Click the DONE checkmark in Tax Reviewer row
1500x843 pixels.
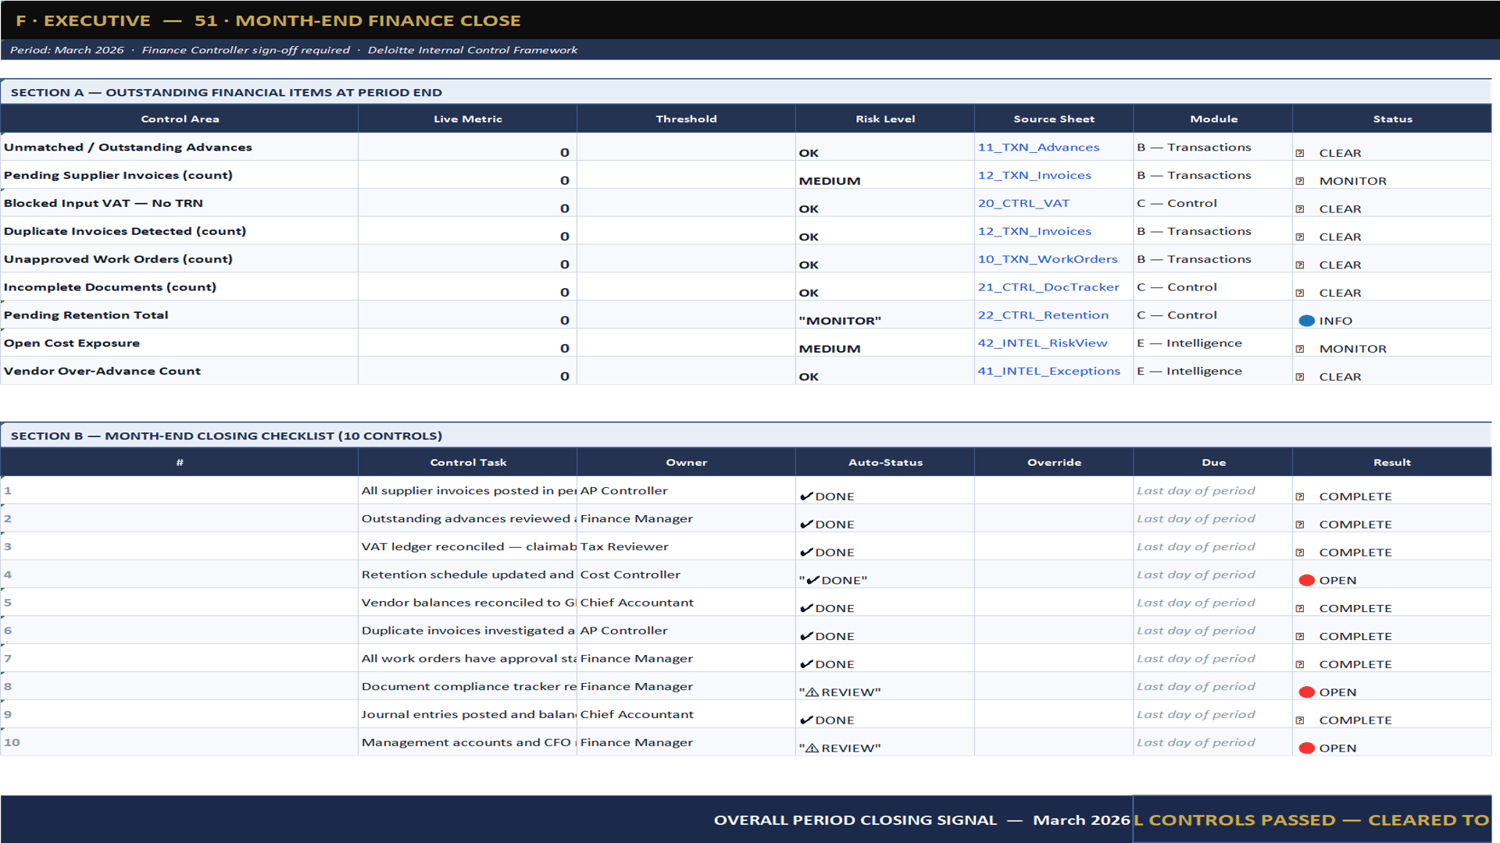[806, 552]
